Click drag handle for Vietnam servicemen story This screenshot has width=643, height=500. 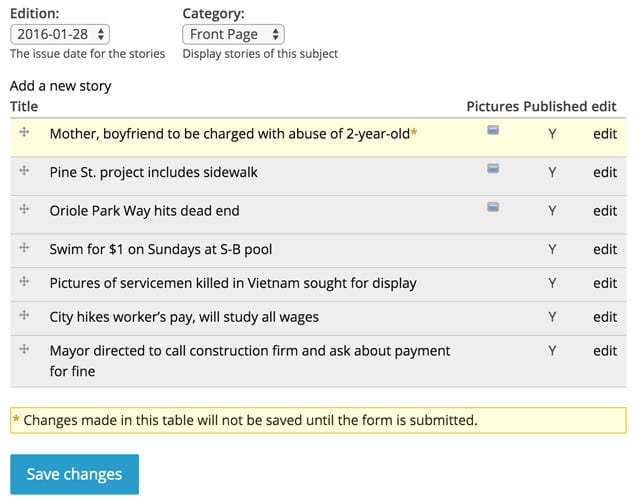(24, 281)
